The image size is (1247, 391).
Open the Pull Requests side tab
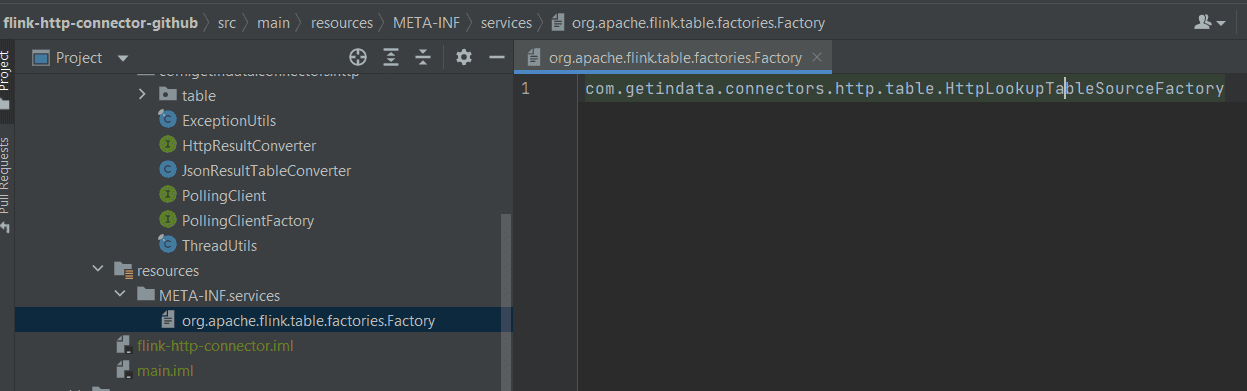tap(6, 185)
